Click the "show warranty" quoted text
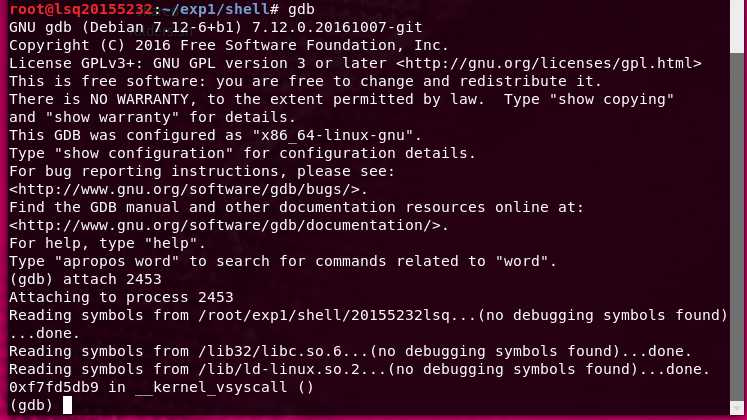 [112, 117]
